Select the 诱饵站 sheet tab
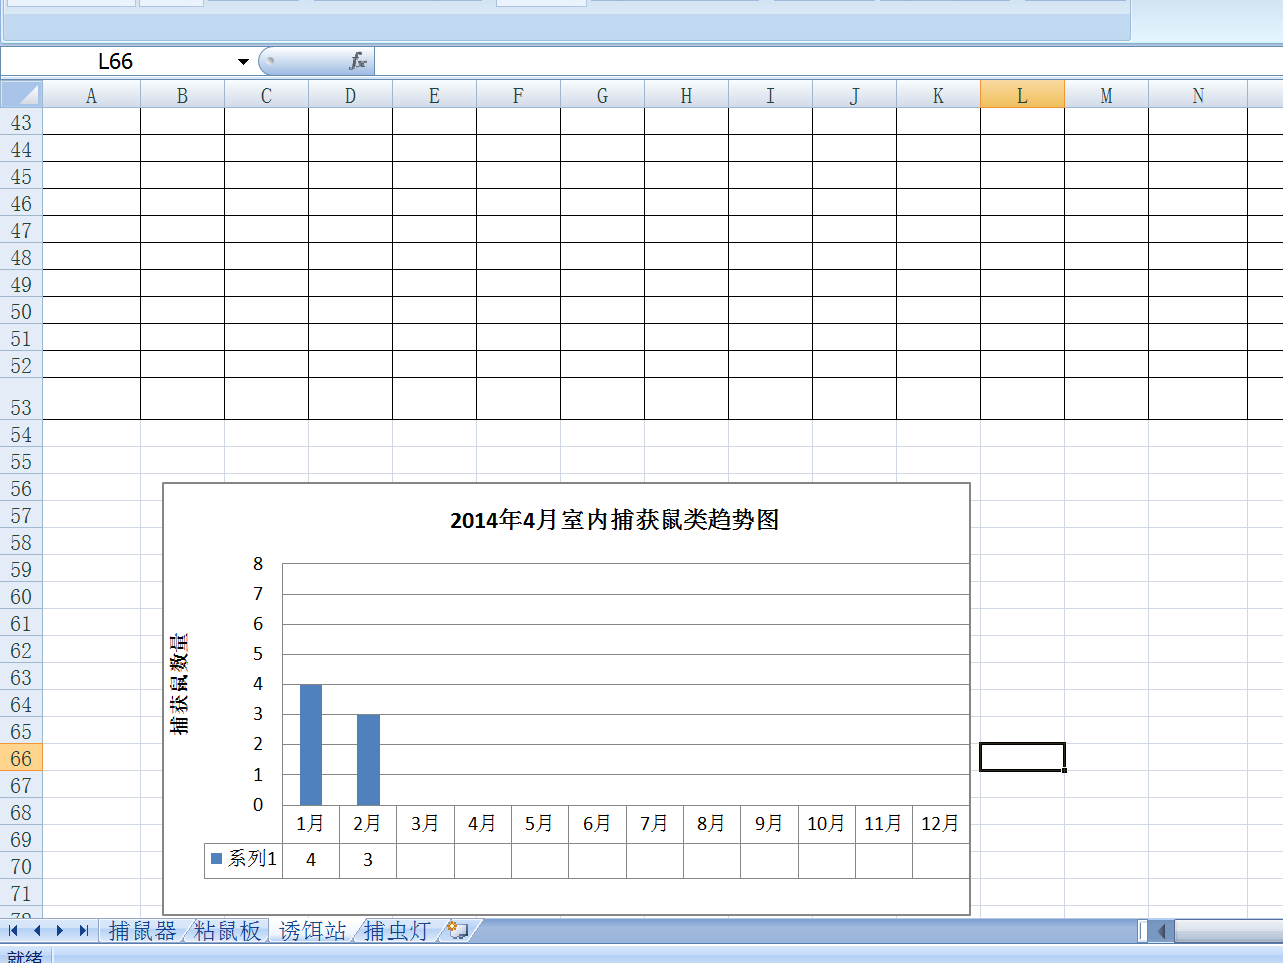 312,931
